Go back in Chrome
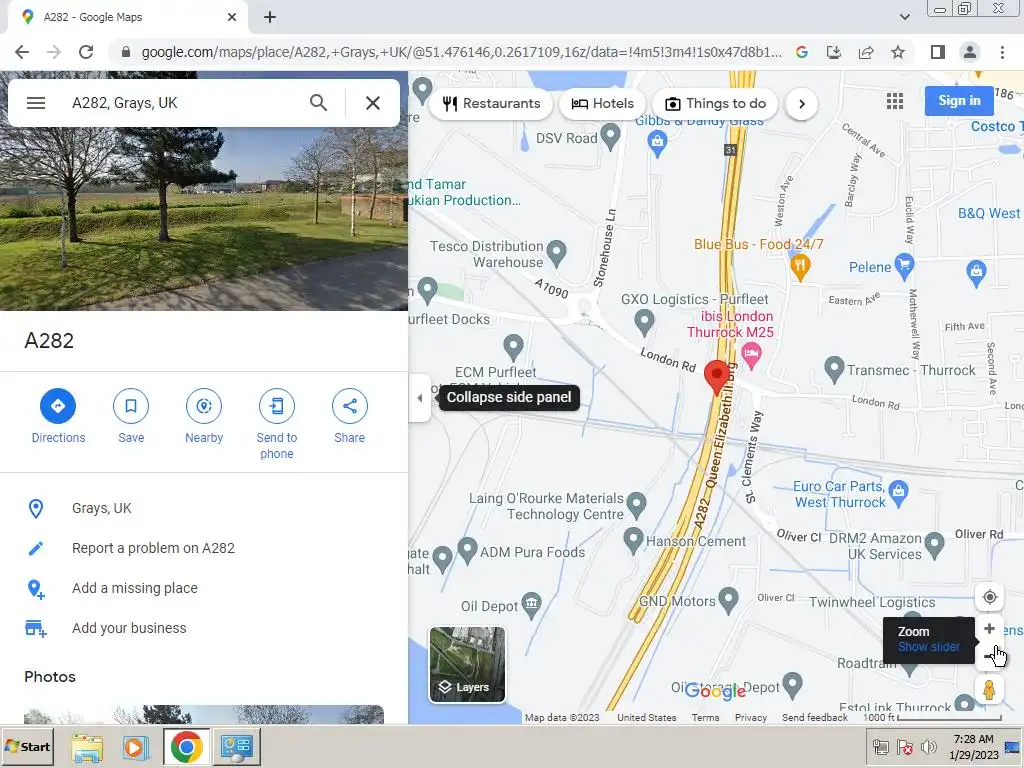 click(22, 52)
